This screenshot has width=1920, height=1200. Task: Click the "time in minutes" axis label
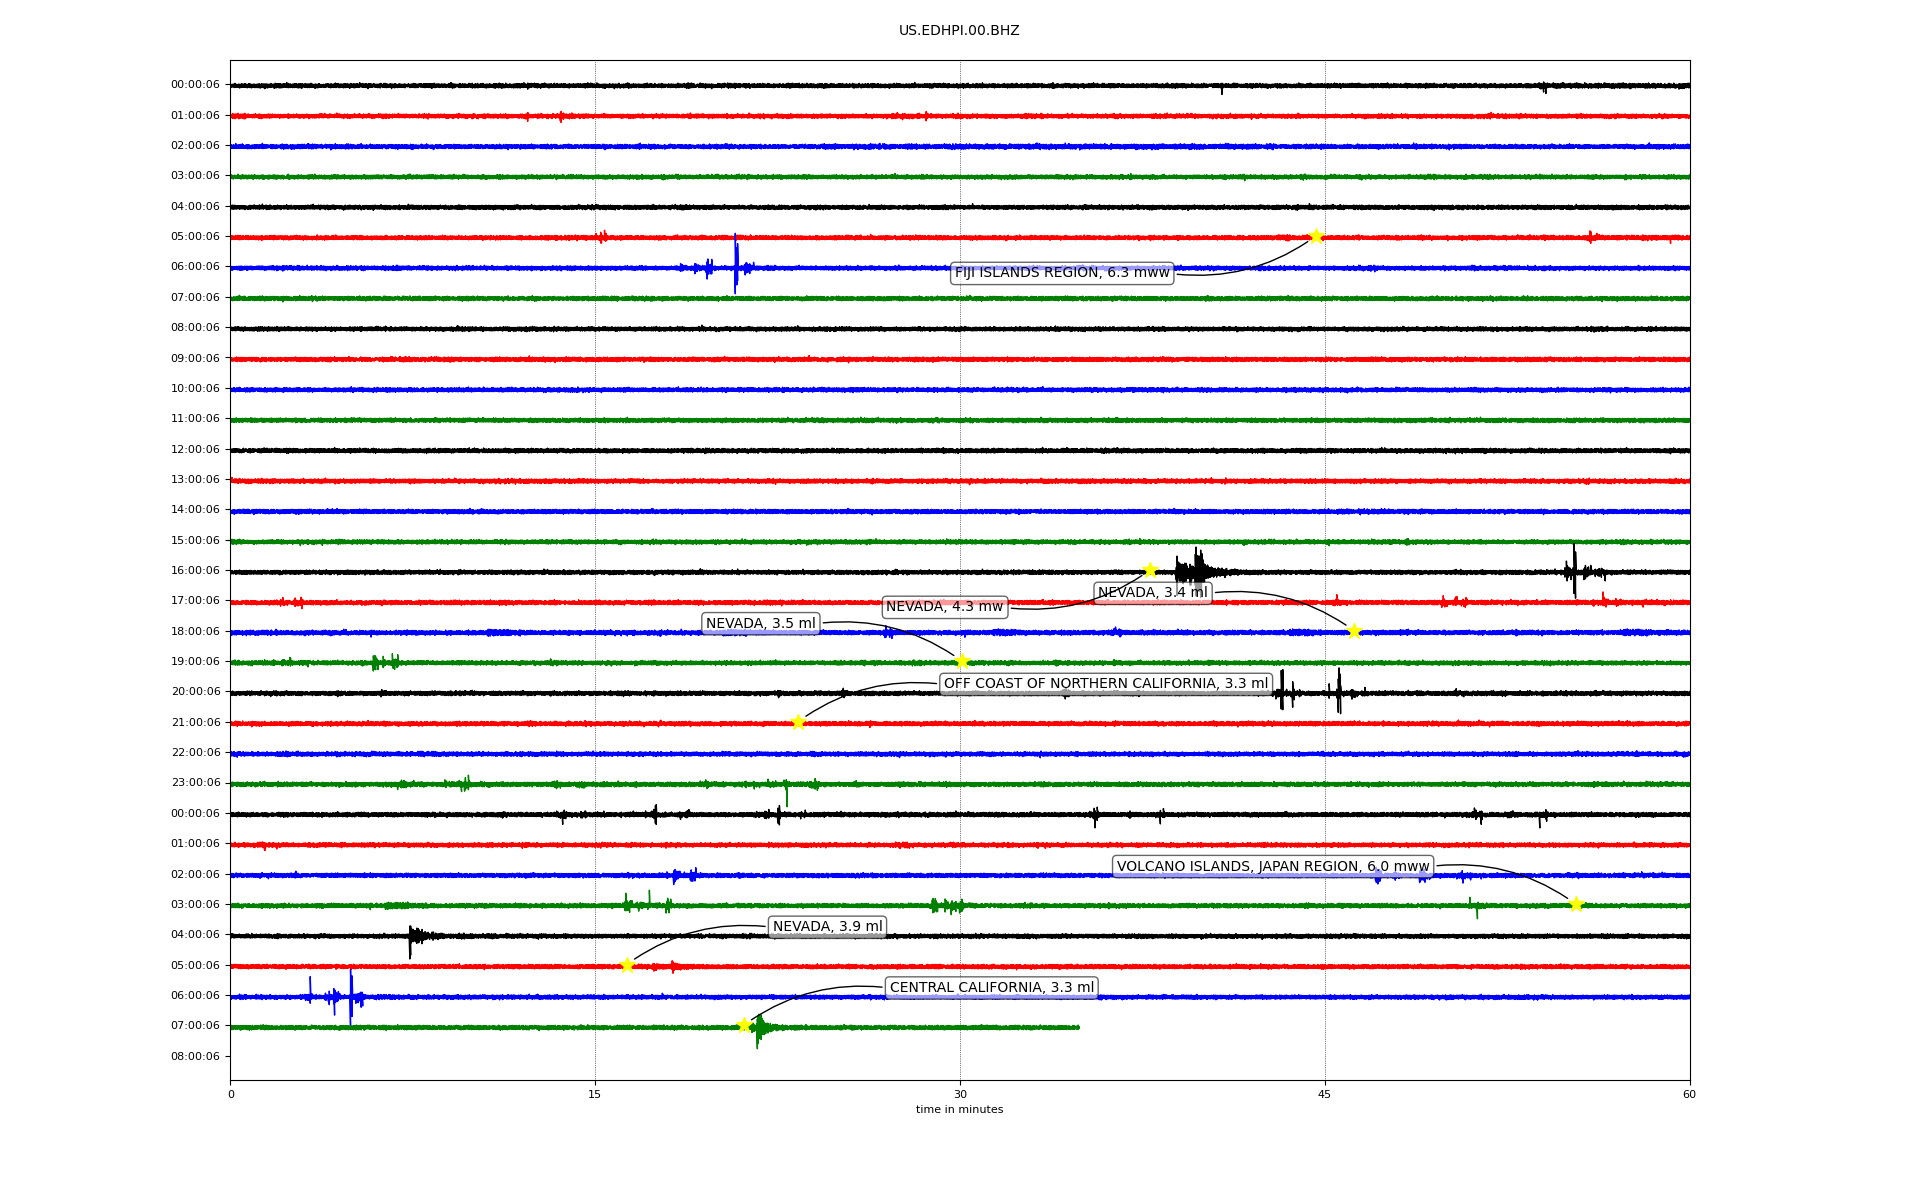coord(959,1110)
